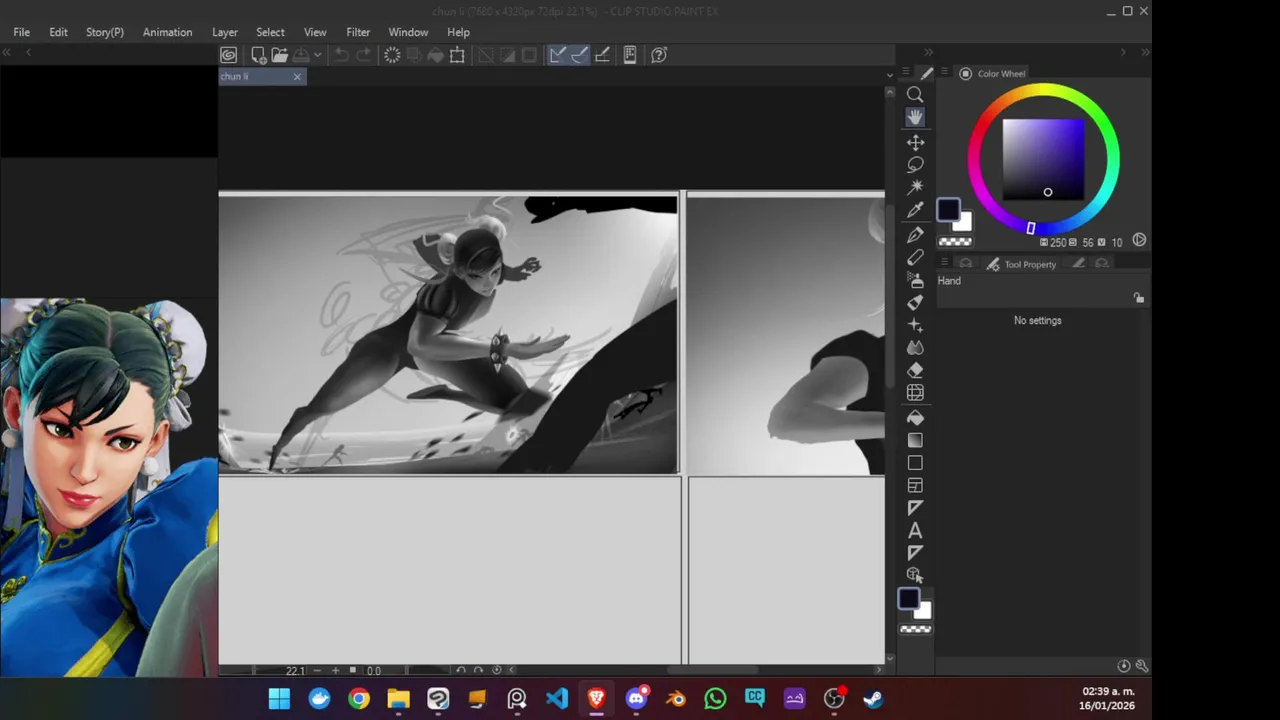Close the chun li canvas tab
The width and height of the screenshot is (1280, 720).
297,77
